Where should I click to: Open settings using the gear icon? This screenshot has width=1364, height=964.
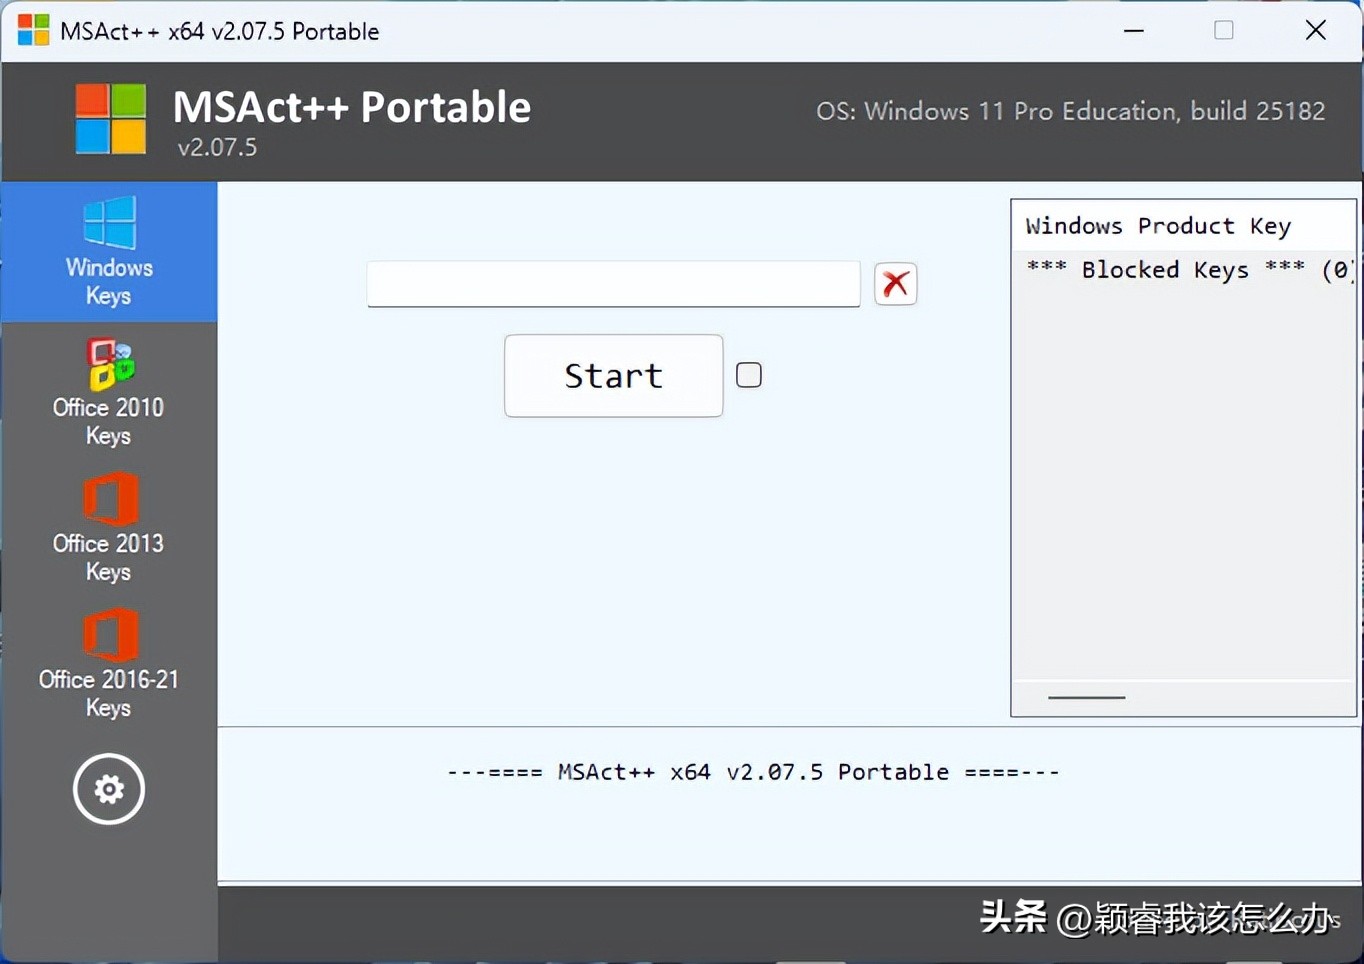click(109, 789)
